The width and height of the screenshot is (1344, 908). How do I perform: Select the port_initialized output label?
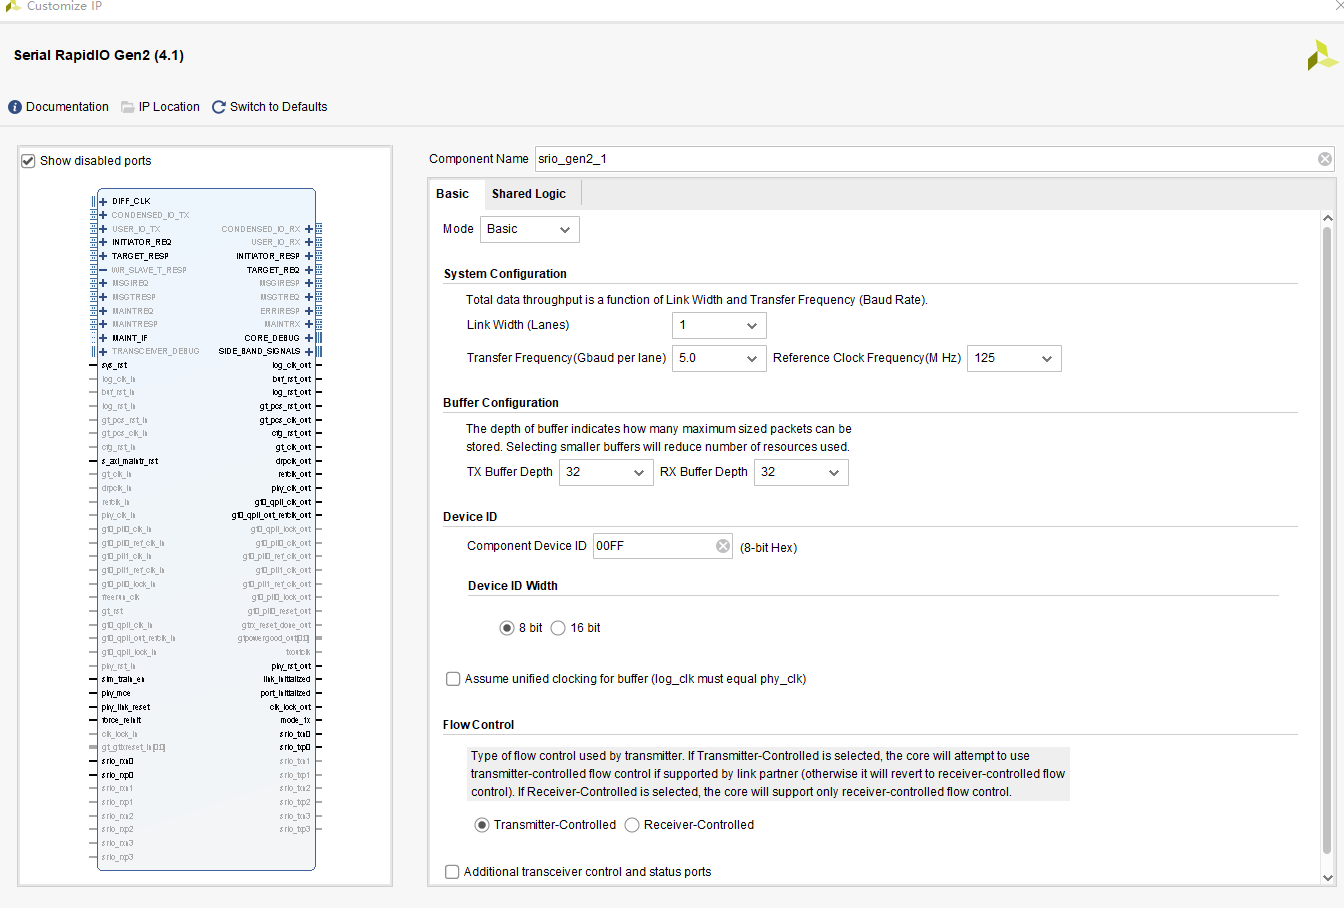coord(286,693)
